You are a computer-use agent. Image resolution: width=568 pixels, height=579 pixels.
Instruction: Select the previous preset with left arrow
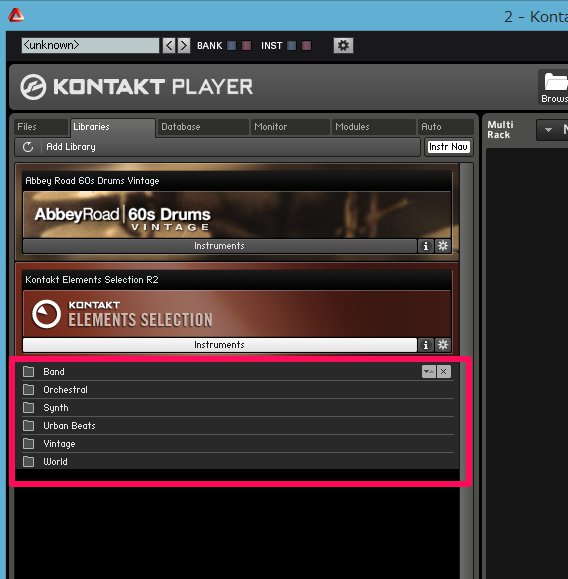pyautogui.click(x=169, y=45)
